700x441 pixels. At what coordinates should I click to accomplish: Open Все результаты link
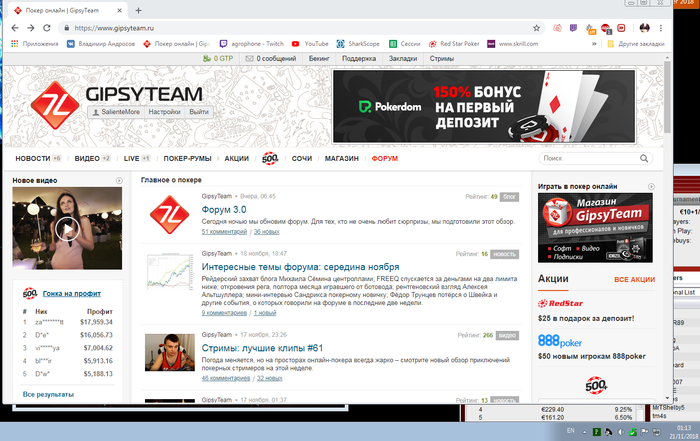coord(48,395)
